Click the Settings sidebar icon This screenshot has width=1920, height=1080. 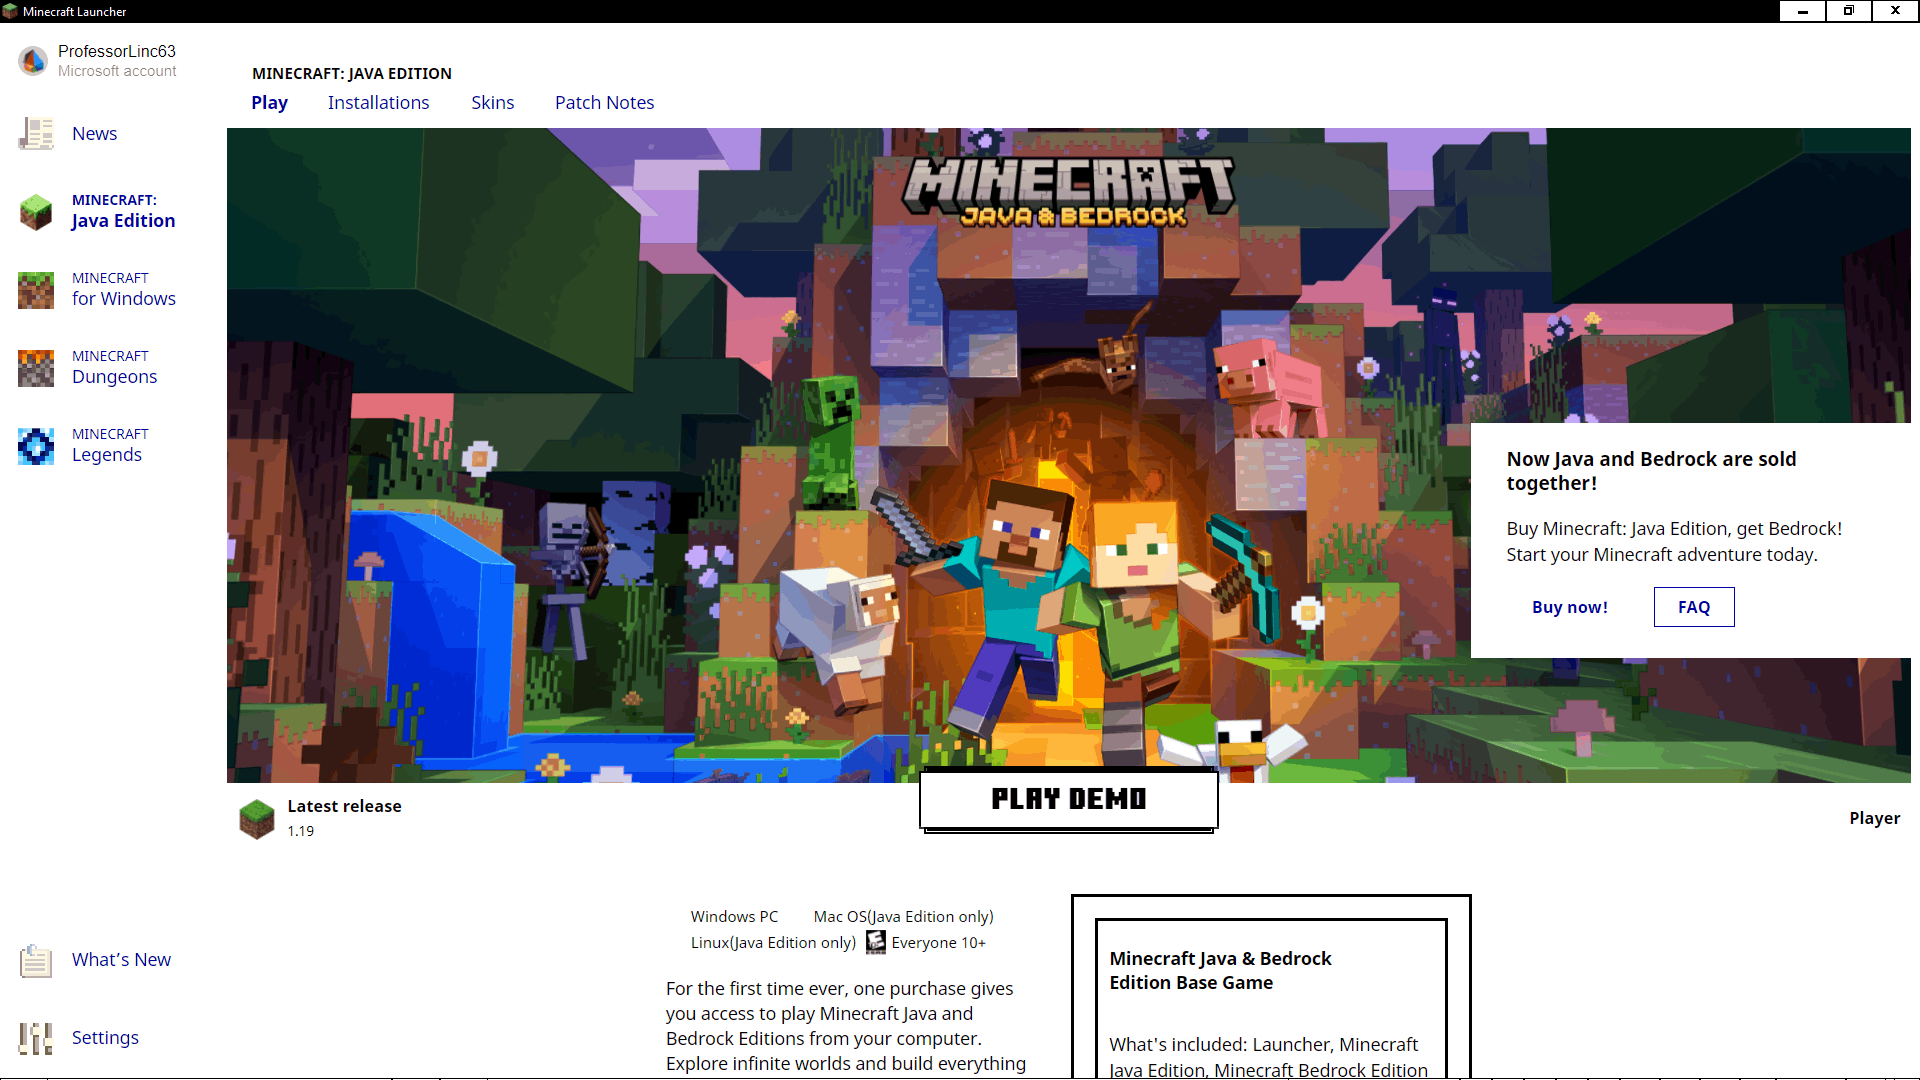[36, 1036]
